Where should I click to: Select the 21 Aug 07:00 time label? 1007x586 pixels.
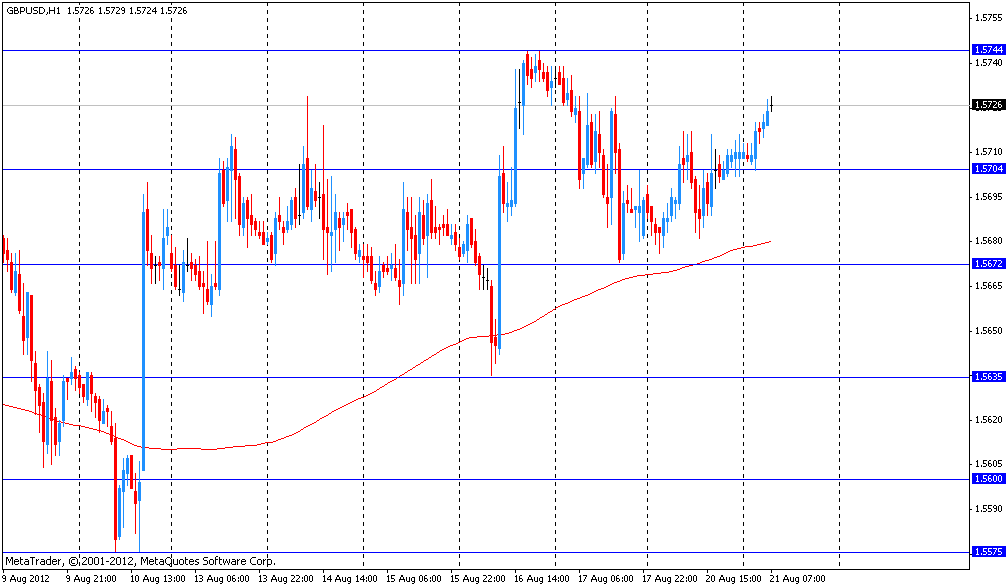click(797, 578)
